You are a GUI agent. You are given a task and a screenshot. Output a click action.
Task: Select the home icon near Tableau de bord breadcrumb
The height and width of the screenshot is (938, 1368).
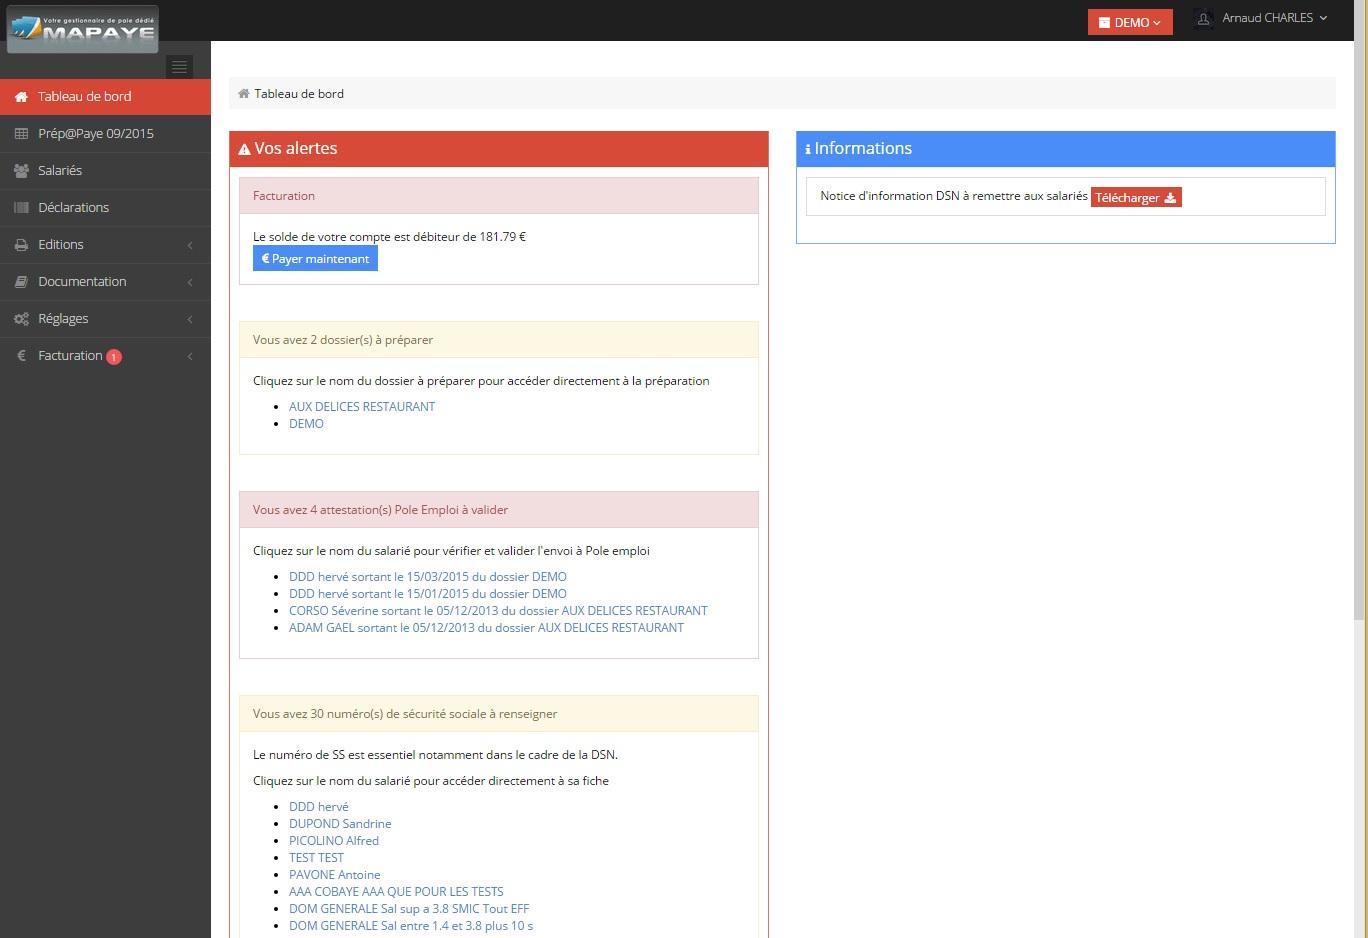coord(243,92)
